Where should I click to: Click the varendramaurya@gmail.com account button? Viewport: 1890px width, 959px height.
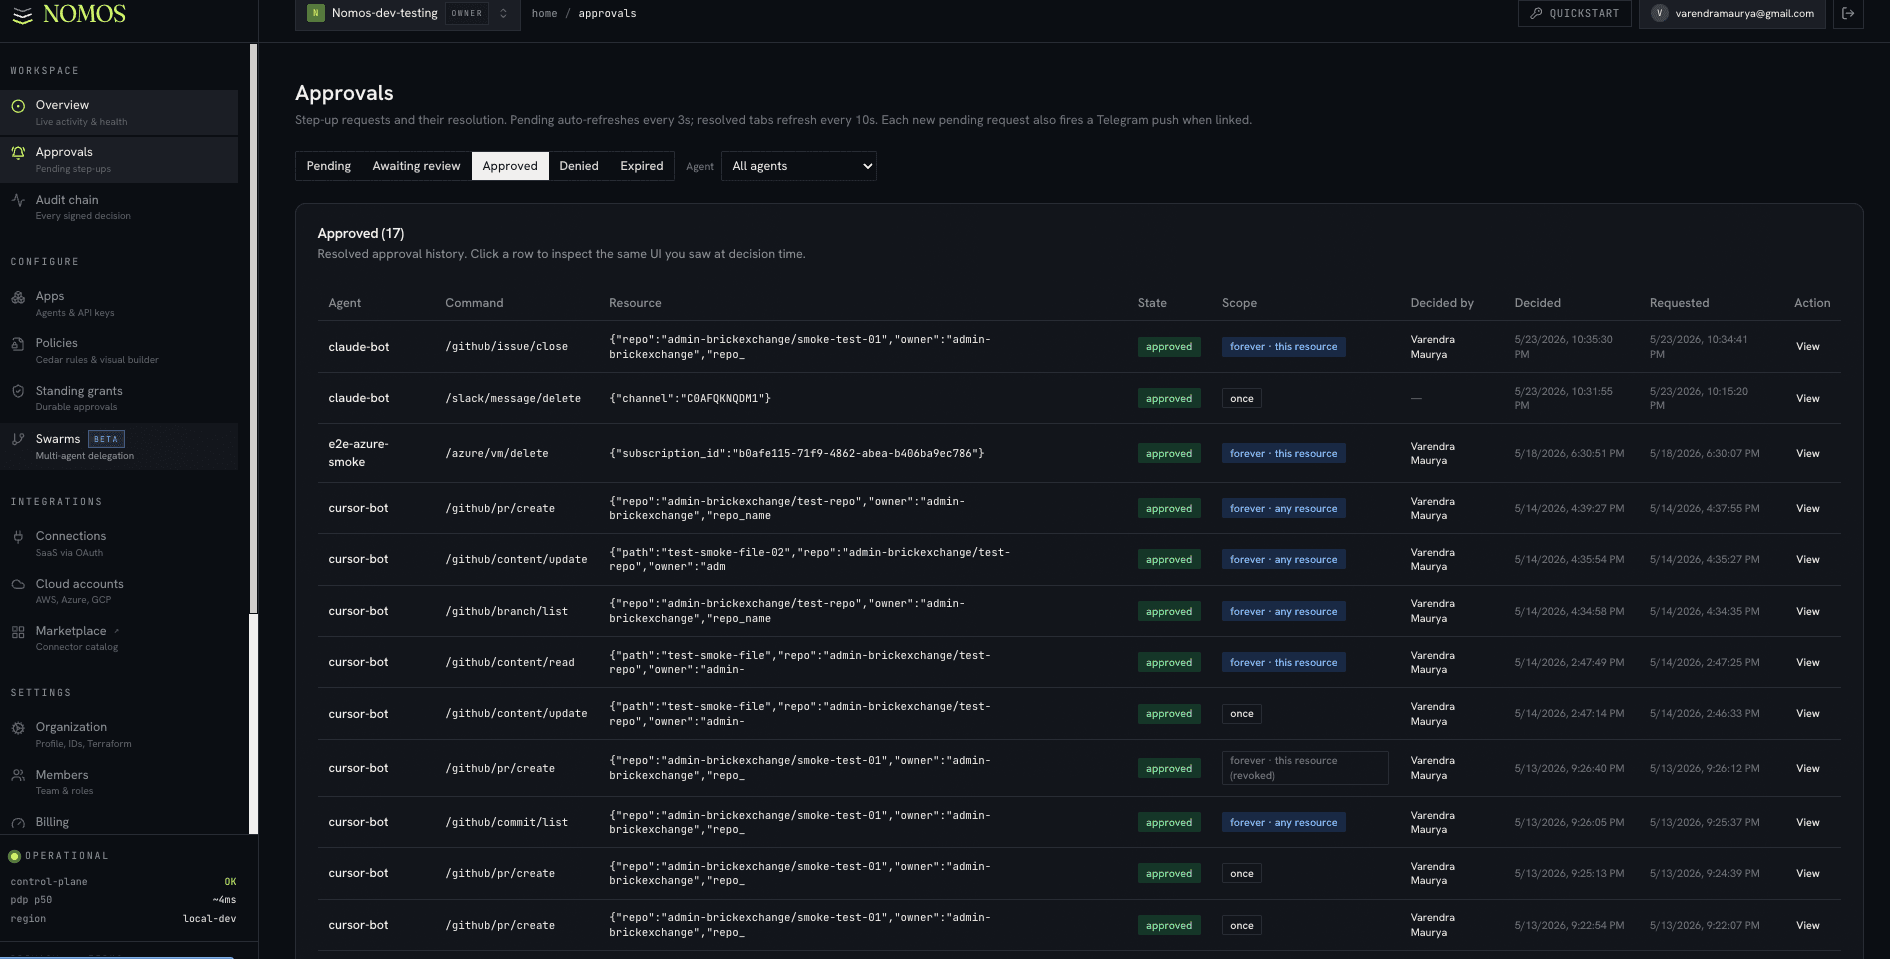click(x=1733, y=13)
